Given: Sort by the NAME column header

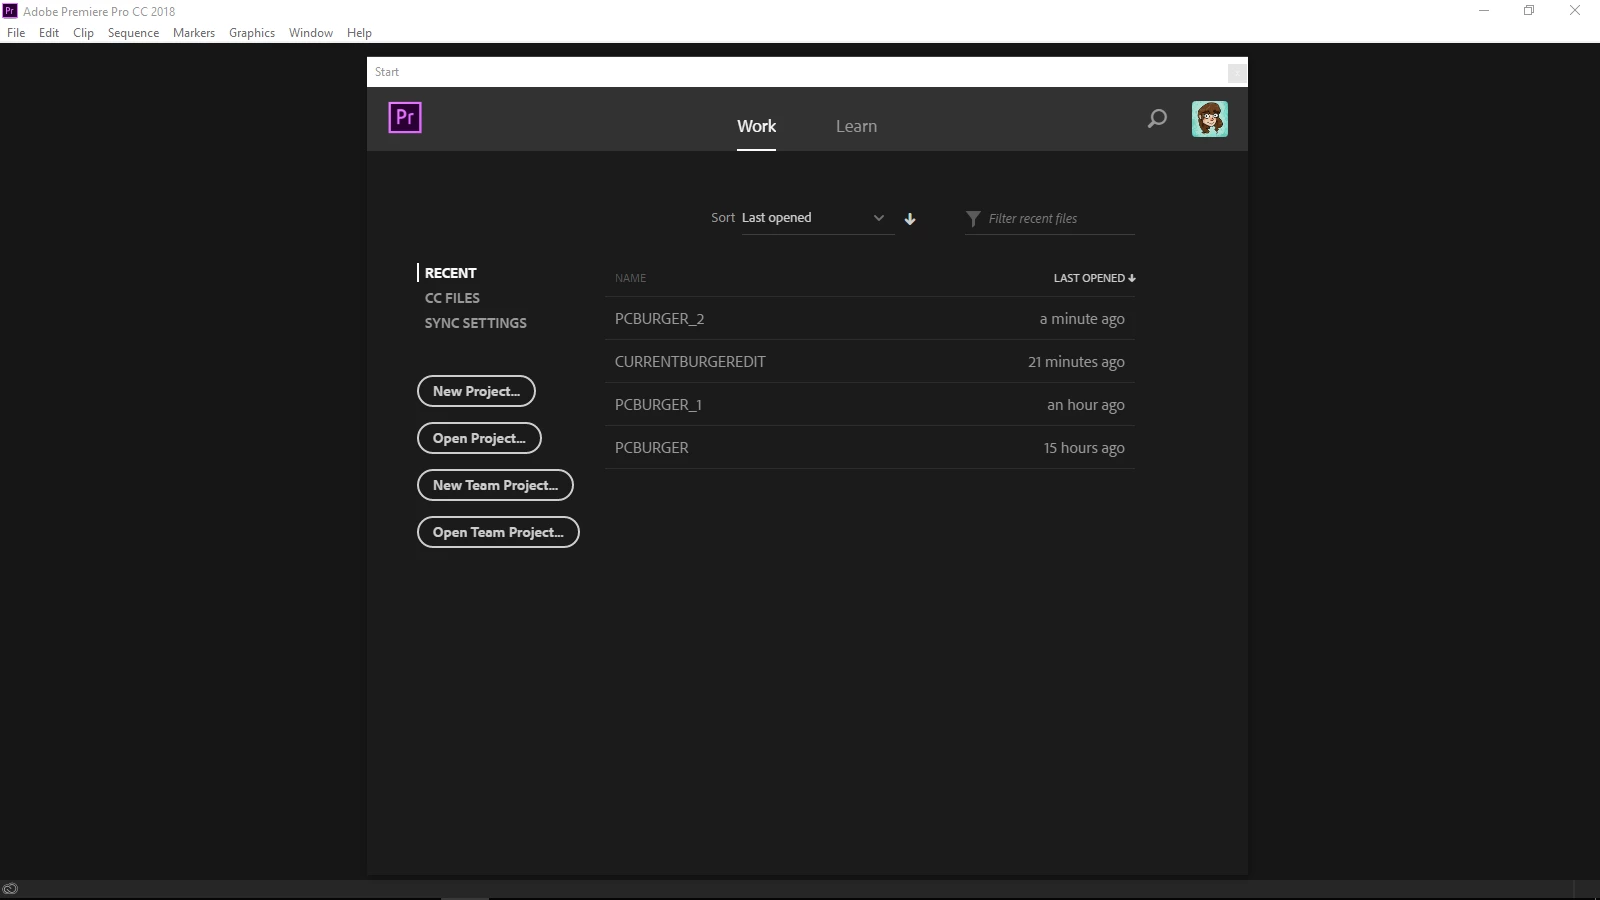Looking at the screenshot, I should (631, 278).
